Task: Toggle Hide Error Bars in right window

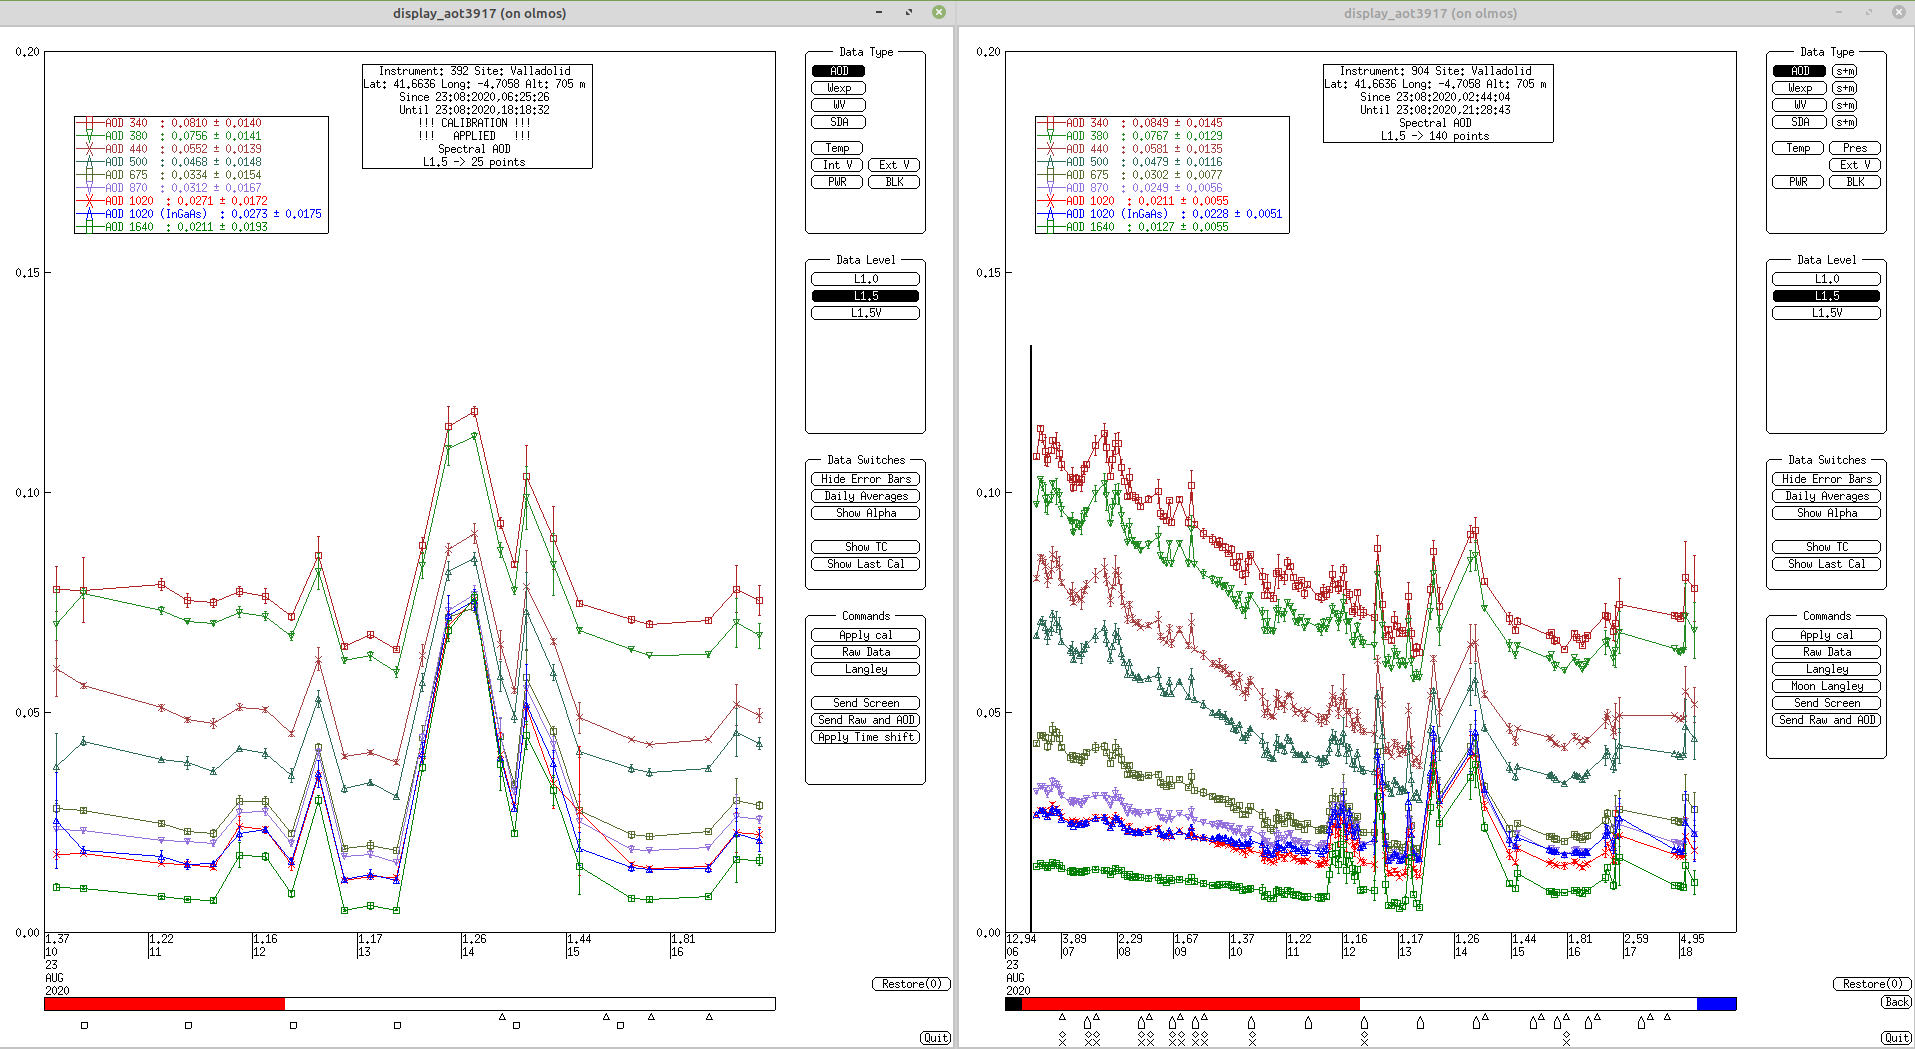Action: [x=1826, y=479]
